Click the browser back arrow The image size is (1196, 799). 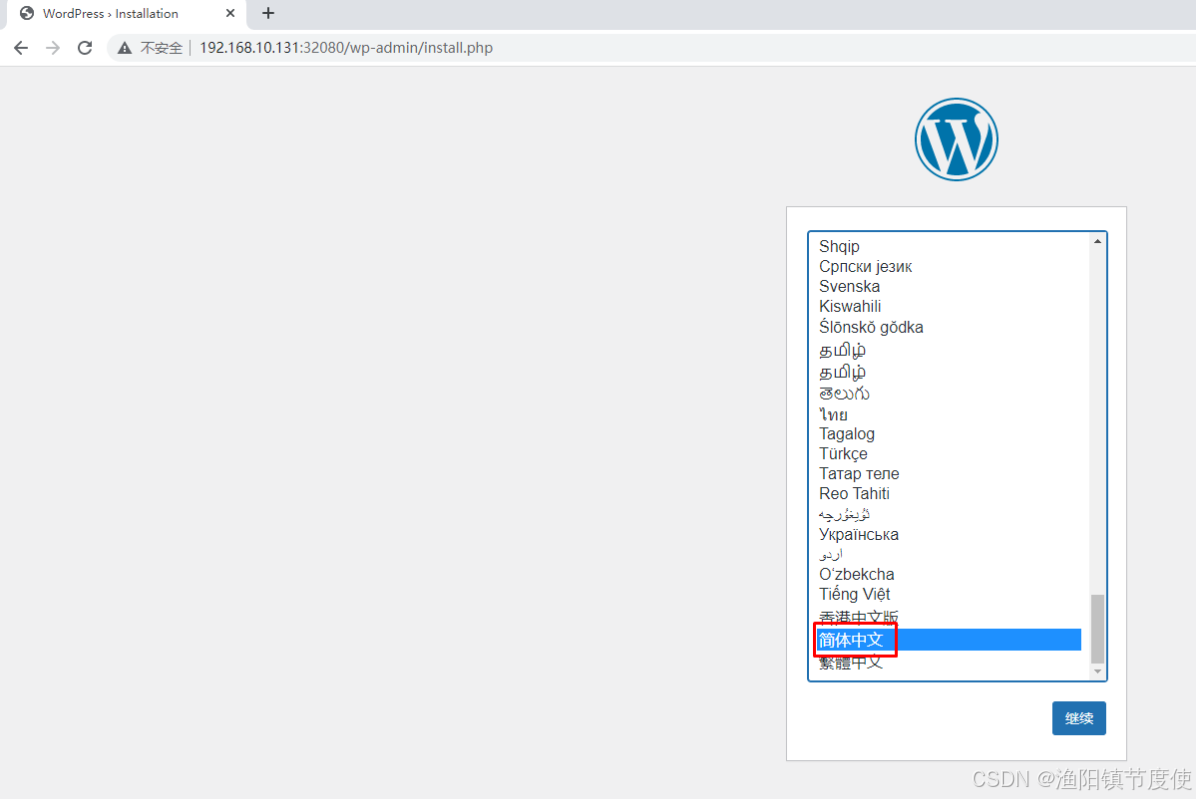[21, 48]
